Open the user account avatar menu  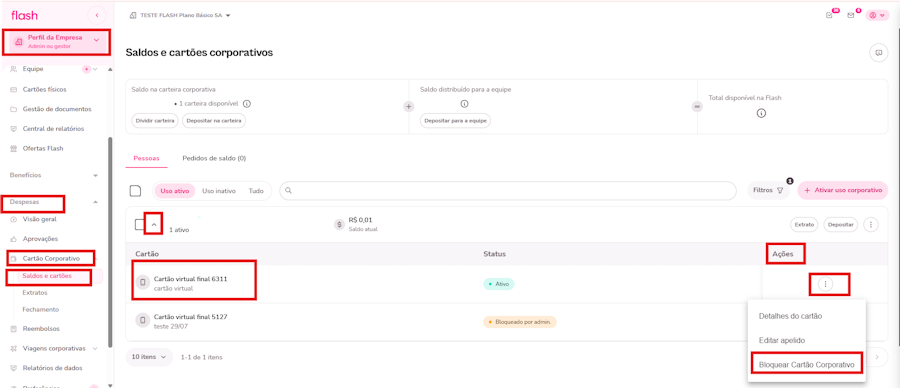pyautogui.click(x=877, y=15)
